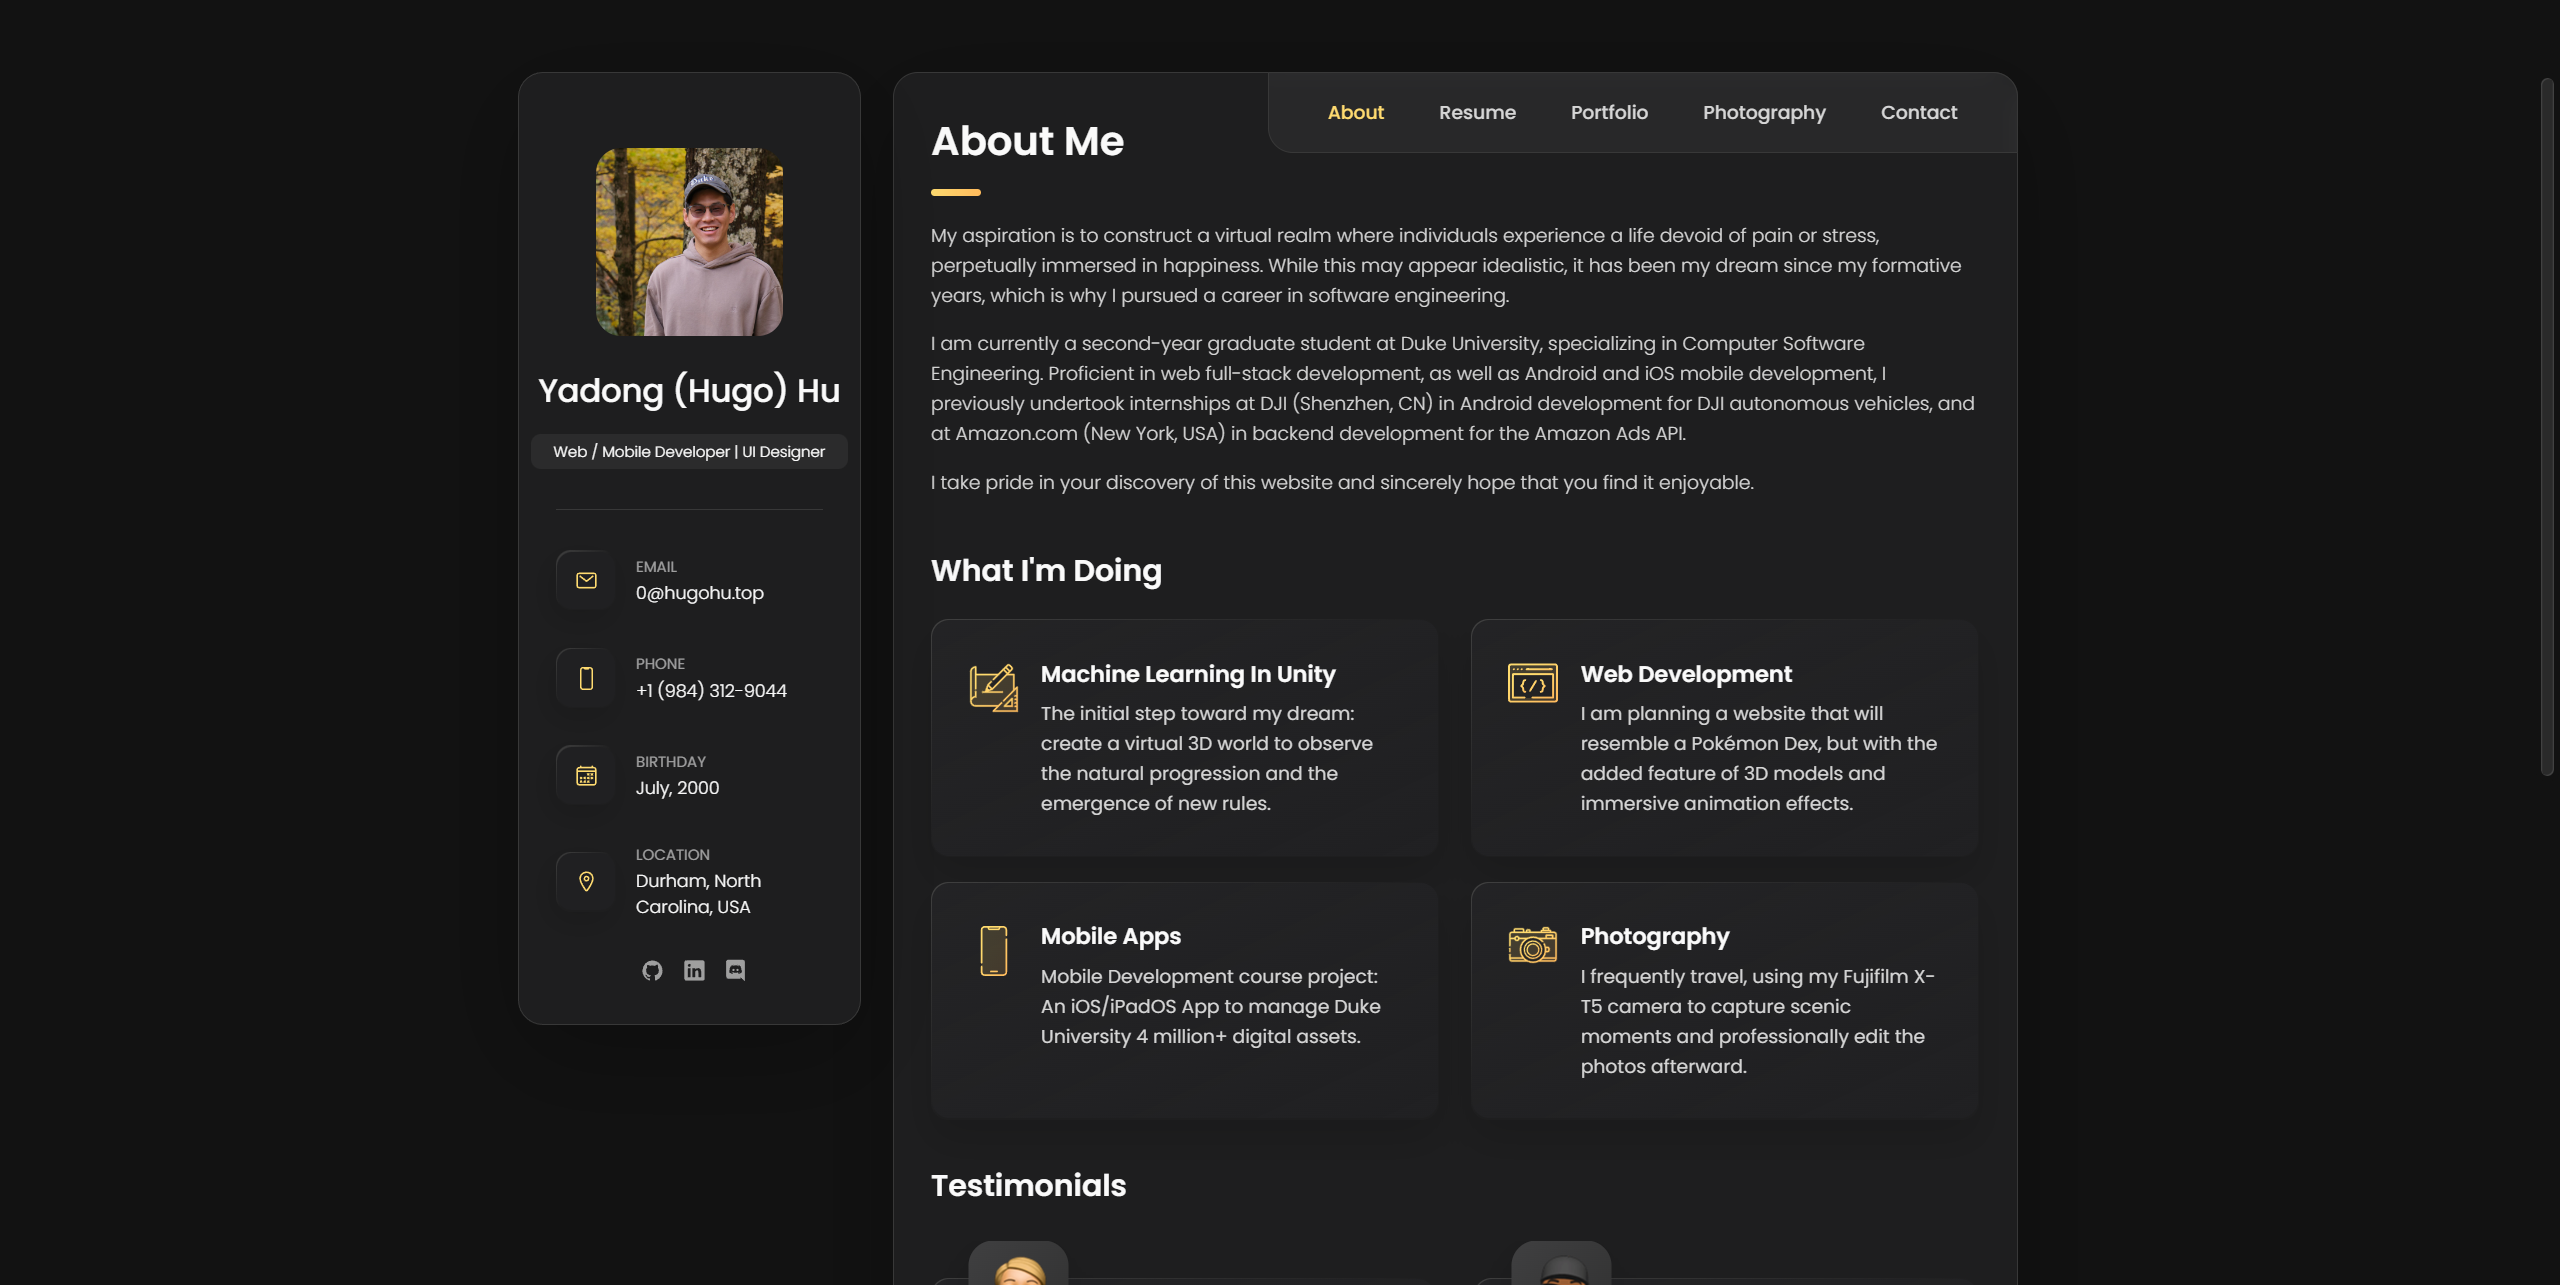The height and width of the screenshot is (1285, 2560).
Task: Click the Mobile Apps phone icon
Action: click(x=993, y=950)
